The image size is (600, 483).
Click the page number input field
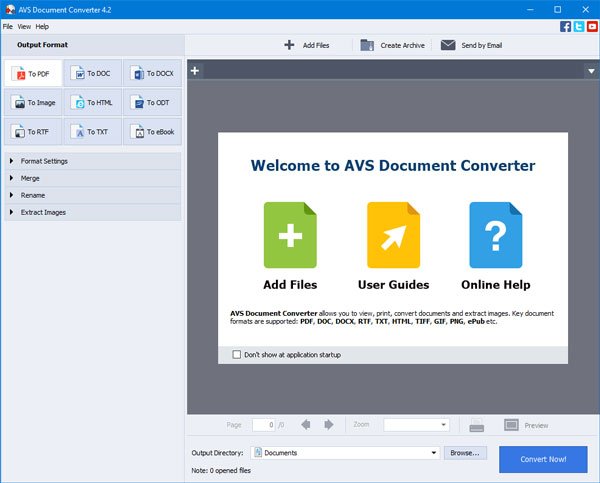[x=263, y=425]
